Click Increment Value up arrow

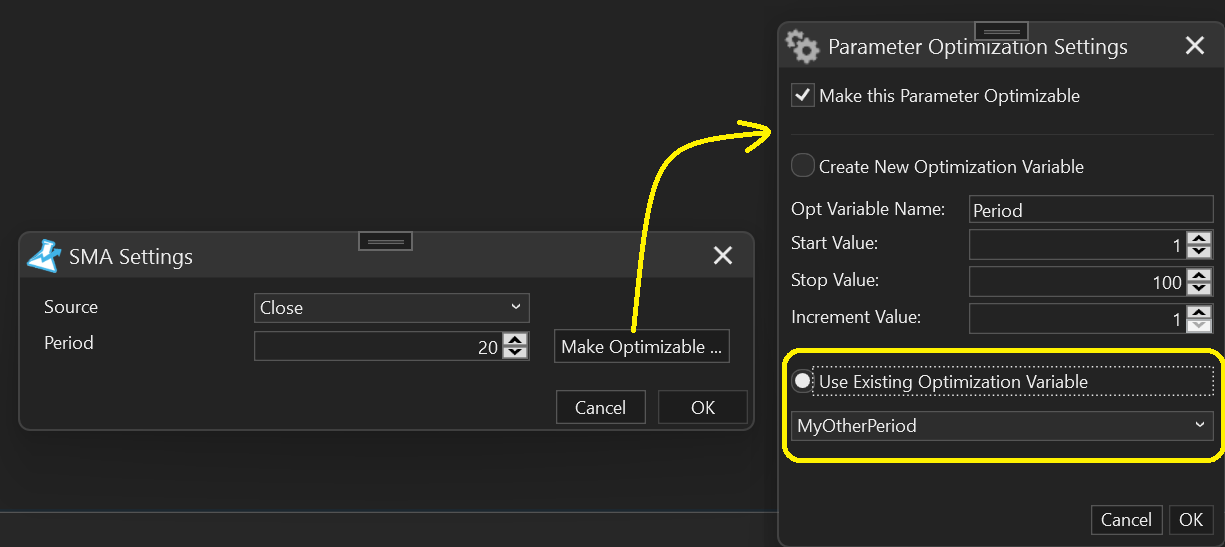click(x=1199, y=312)
